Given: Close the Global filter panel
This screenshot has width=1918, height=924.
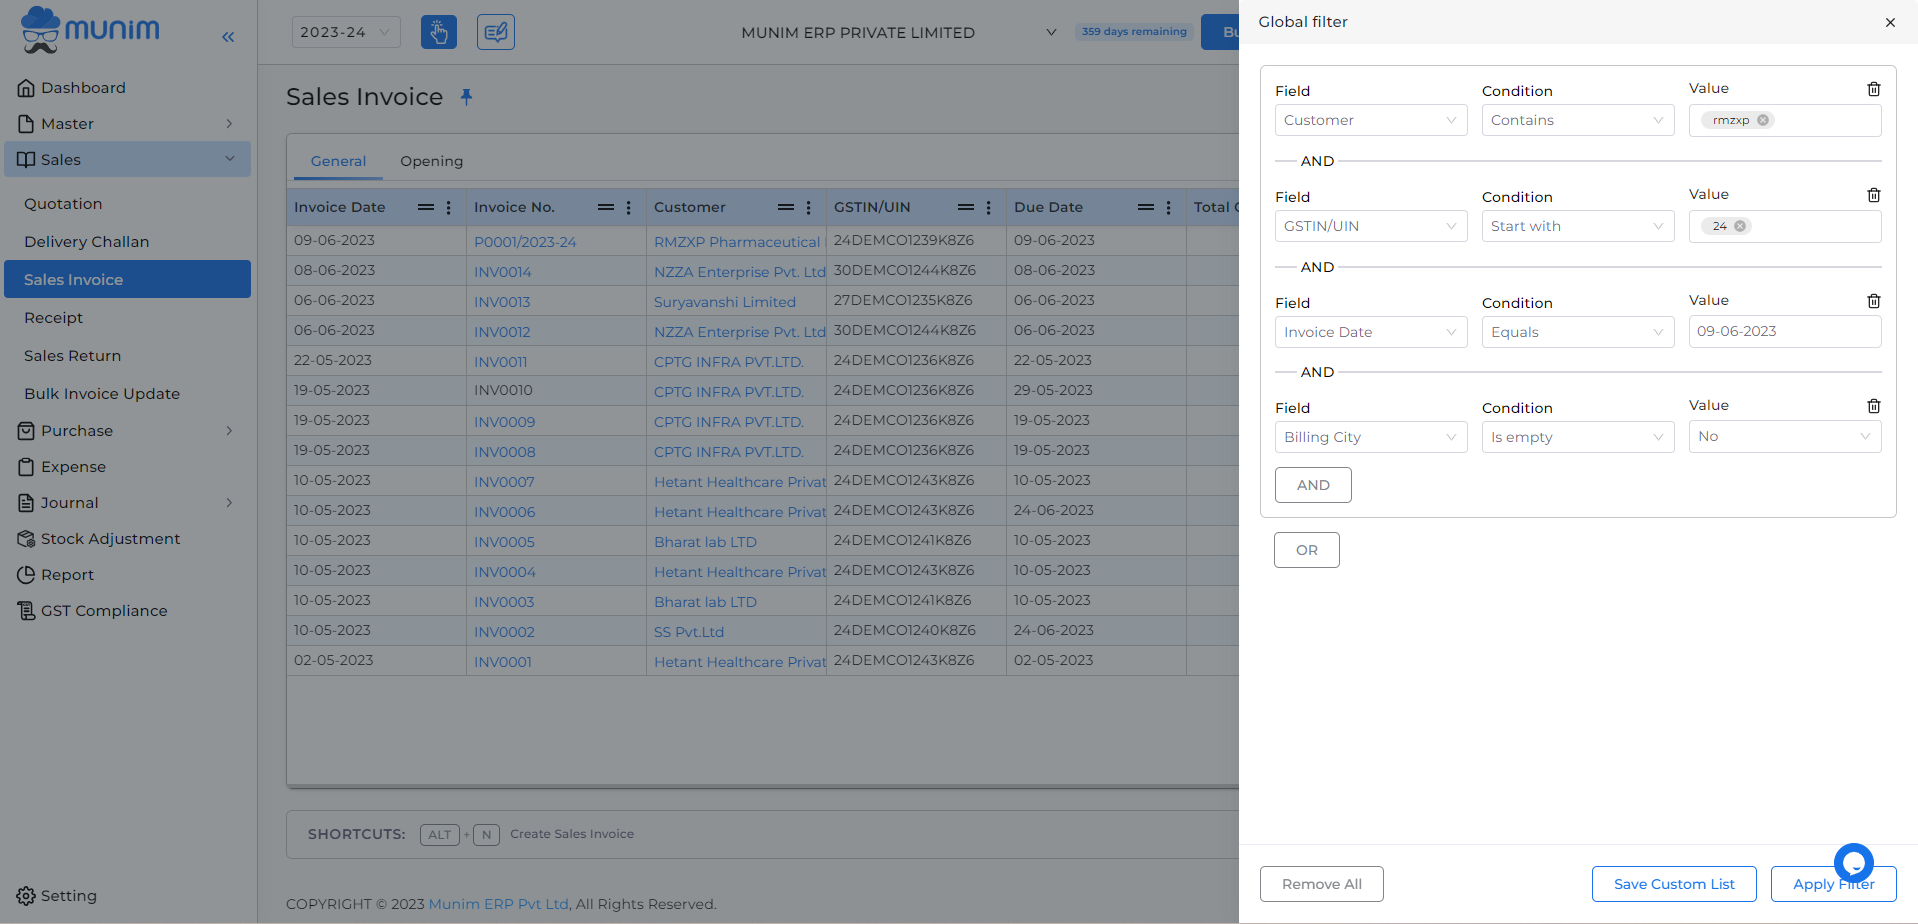Looking at the screenshot, I should (1890, 22).
